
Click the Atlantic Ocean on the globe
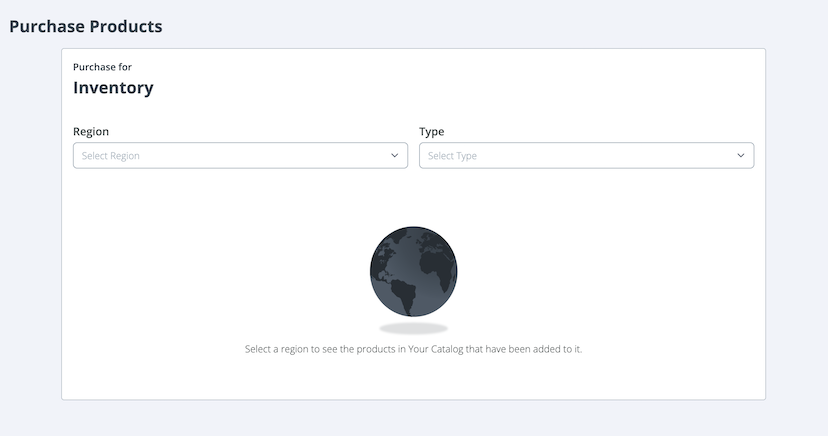413,268
